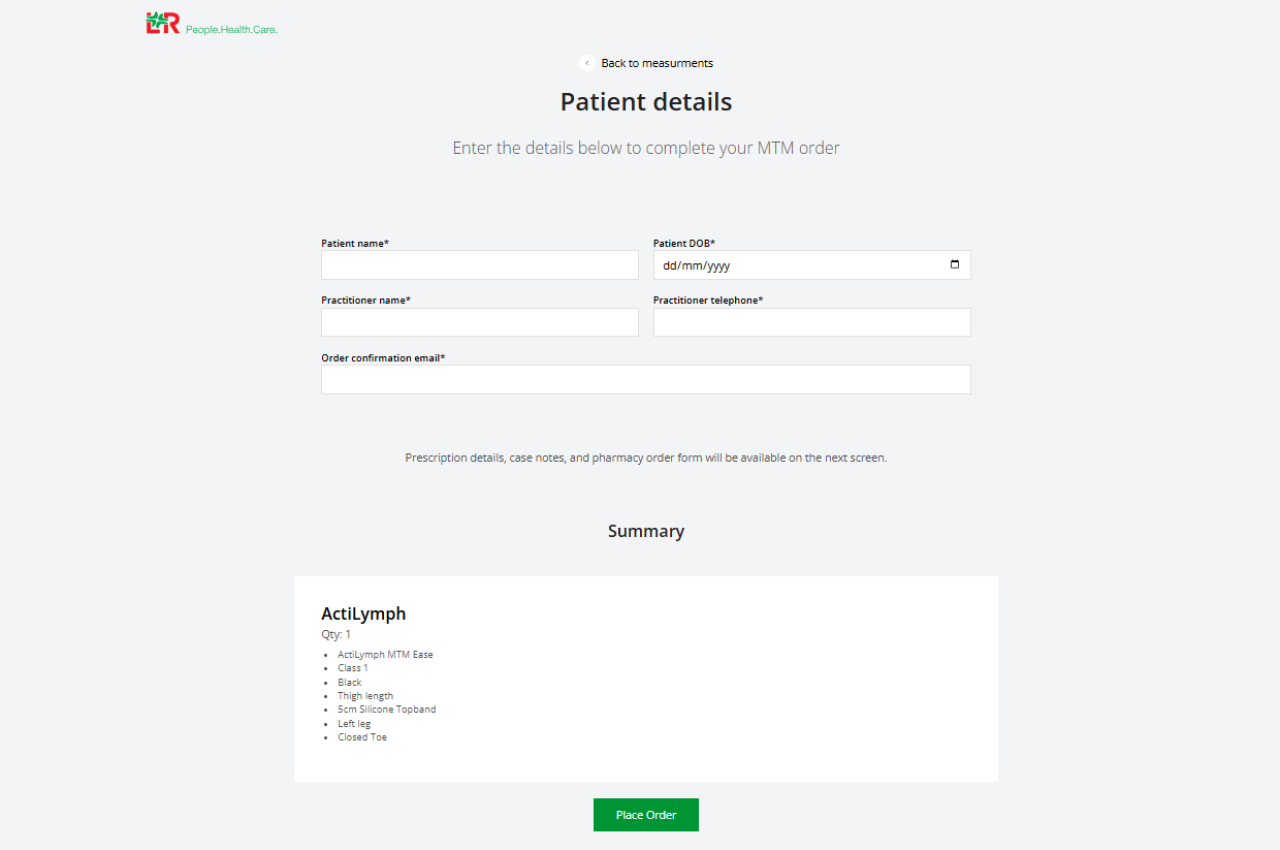Click the Summary section heading

(646, 531)
